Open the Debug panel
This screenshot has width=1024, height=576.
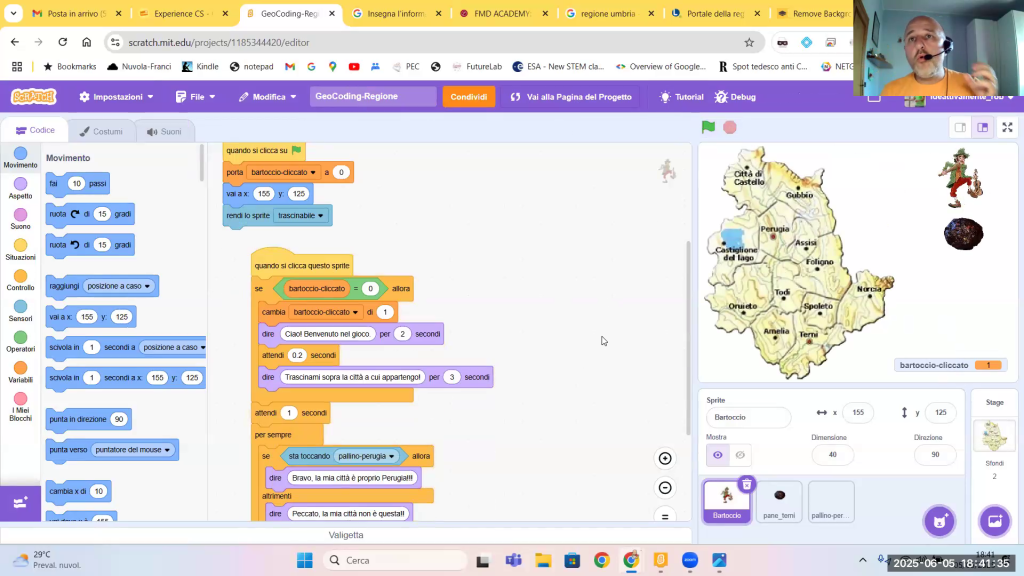pyautogui.click(x=735, y=97)
